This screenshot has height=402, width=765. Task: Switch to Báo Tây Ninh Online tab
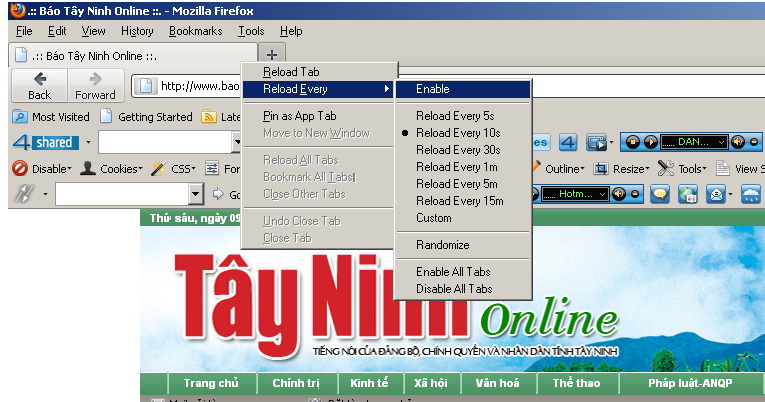click(x=133, y=56)
